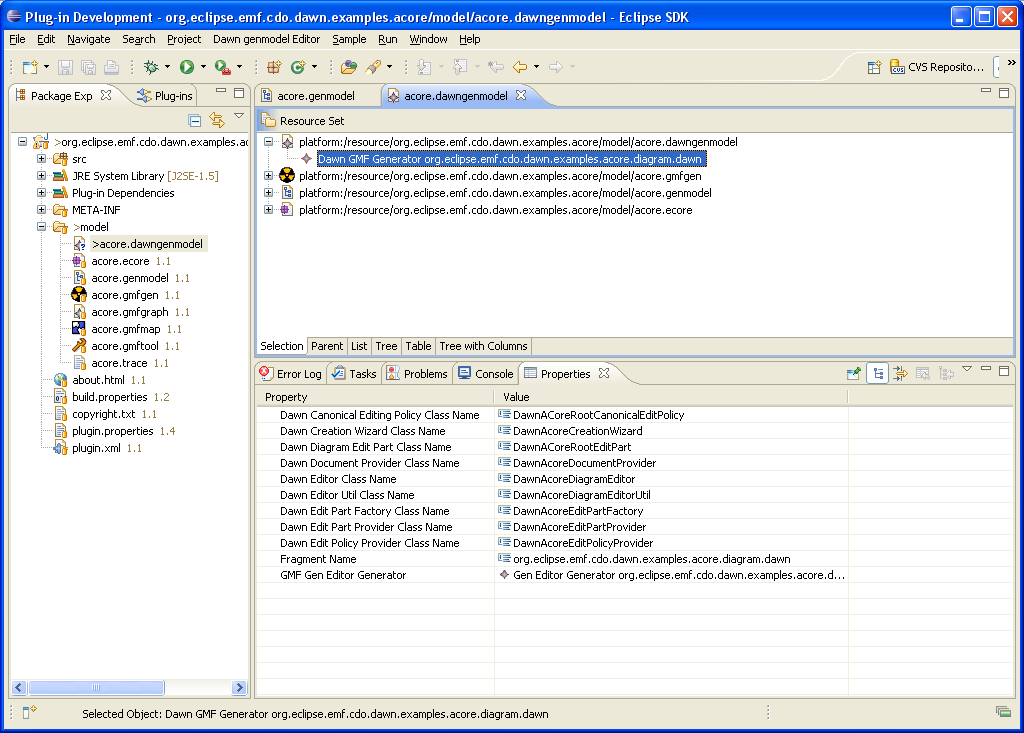Close the acore.dawngenmodel editor tab
The image size is (1024, 733).
pyautogui.click(x=520, y=95)
